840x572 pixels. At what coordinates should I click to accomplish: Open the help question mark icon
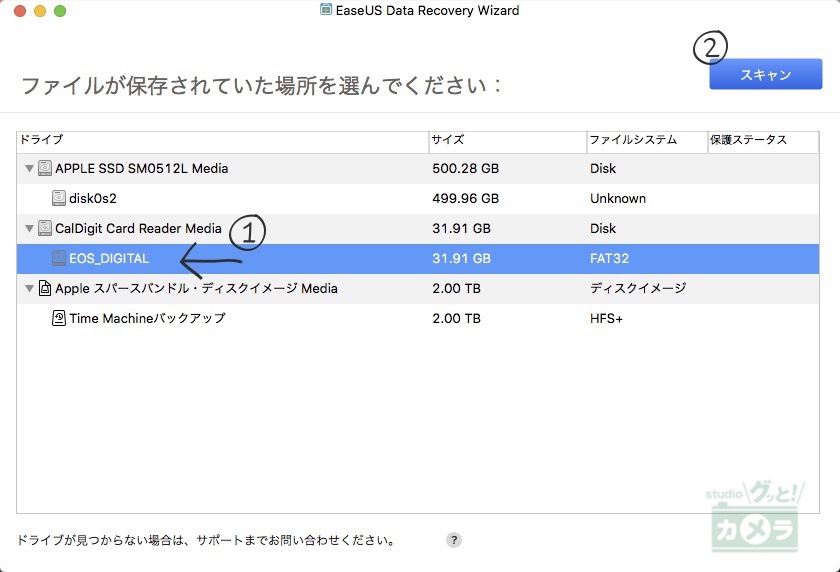[x=454, y=540]
